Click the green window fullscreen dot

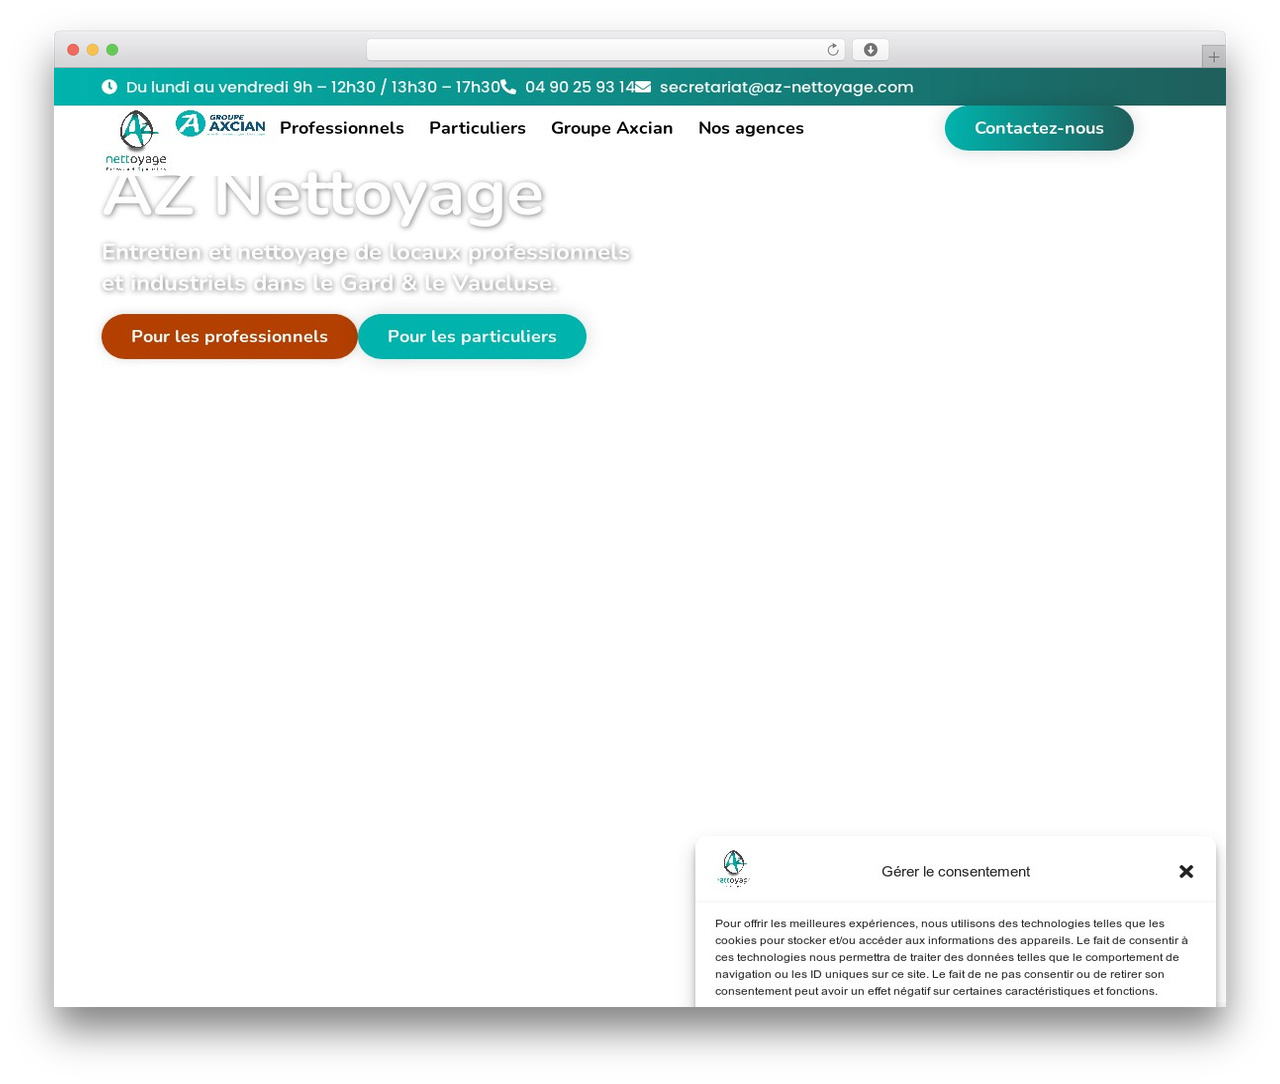click(112, 50)
